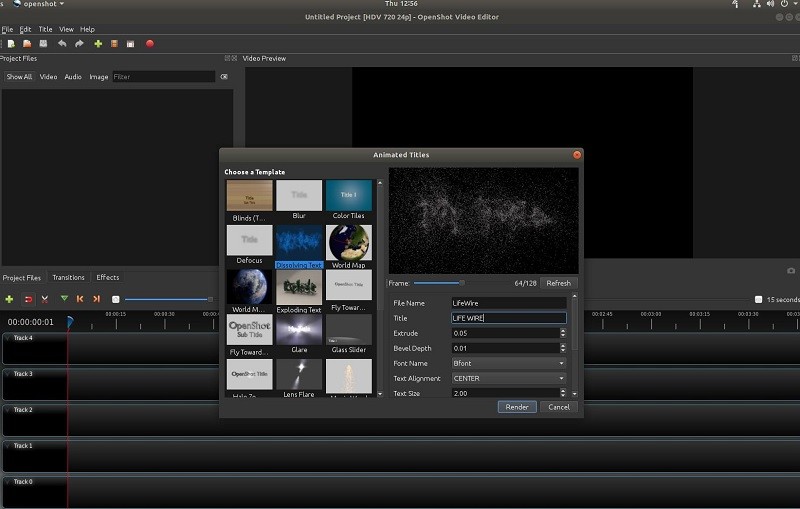Choose the Blinds template thumbnail
Viewport: 800px width, 509px height.
249,195
